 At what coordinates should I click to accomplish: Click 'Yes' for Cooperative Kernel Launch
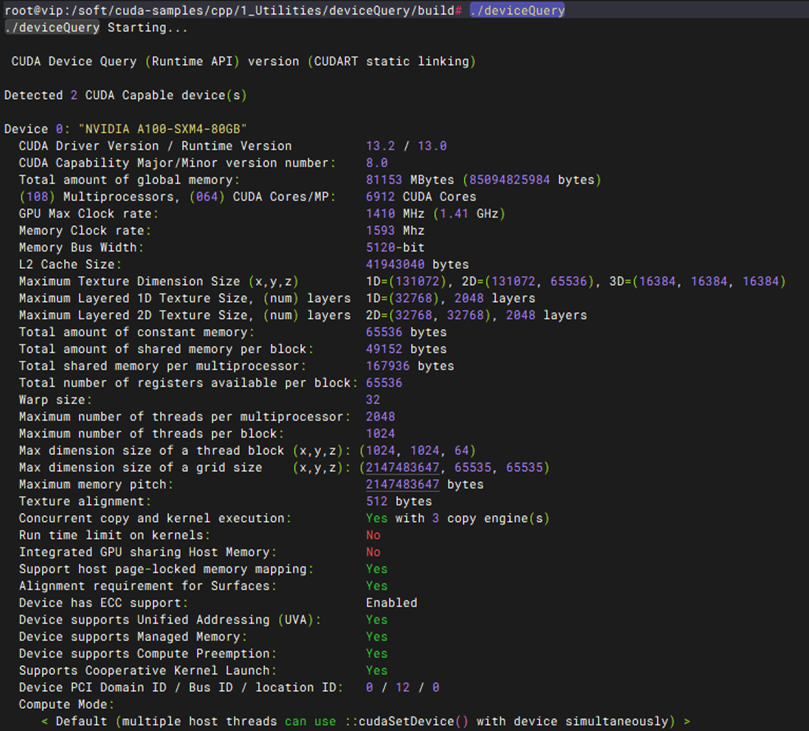pyautogui.click(x=377, y=671)
